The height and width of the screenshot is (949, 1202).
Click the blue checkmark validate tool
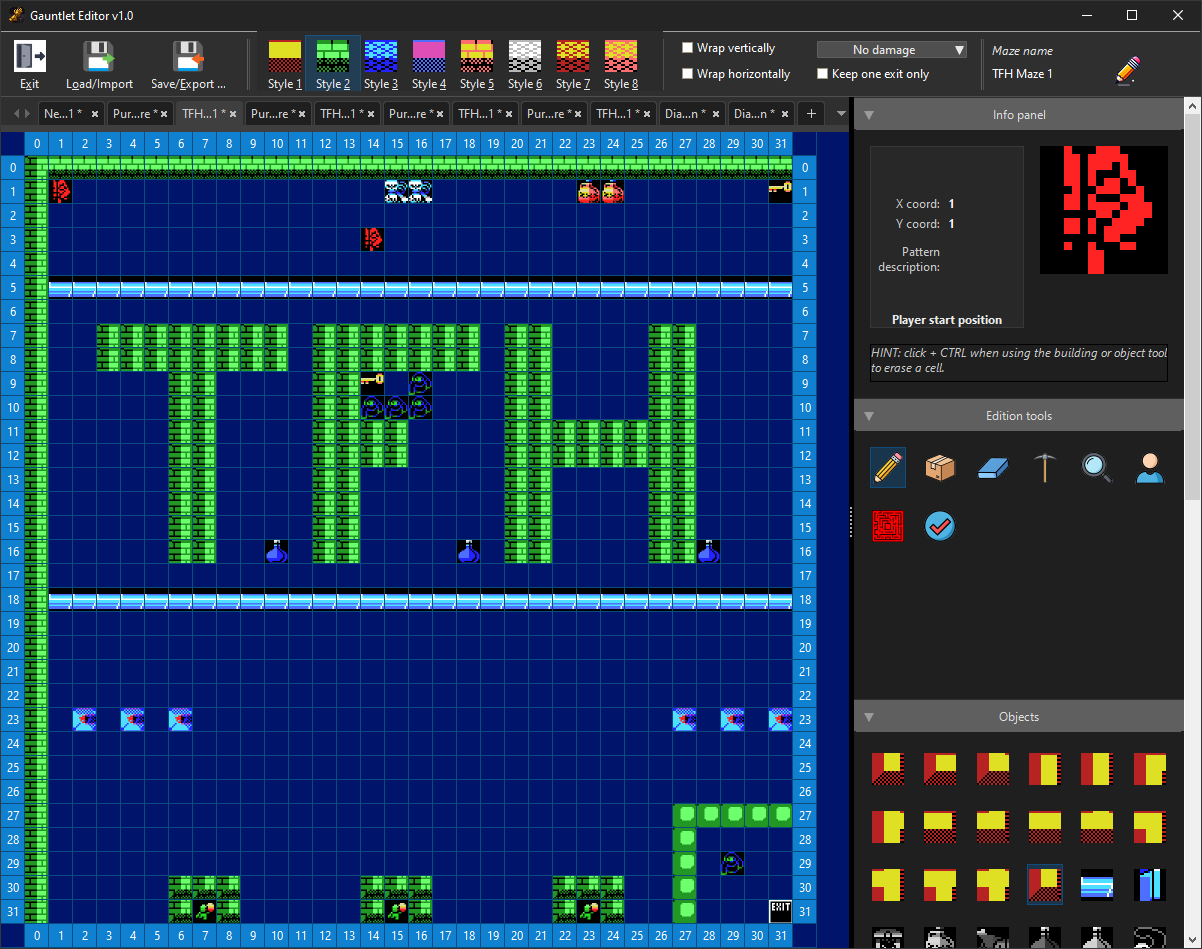point(940,525)
